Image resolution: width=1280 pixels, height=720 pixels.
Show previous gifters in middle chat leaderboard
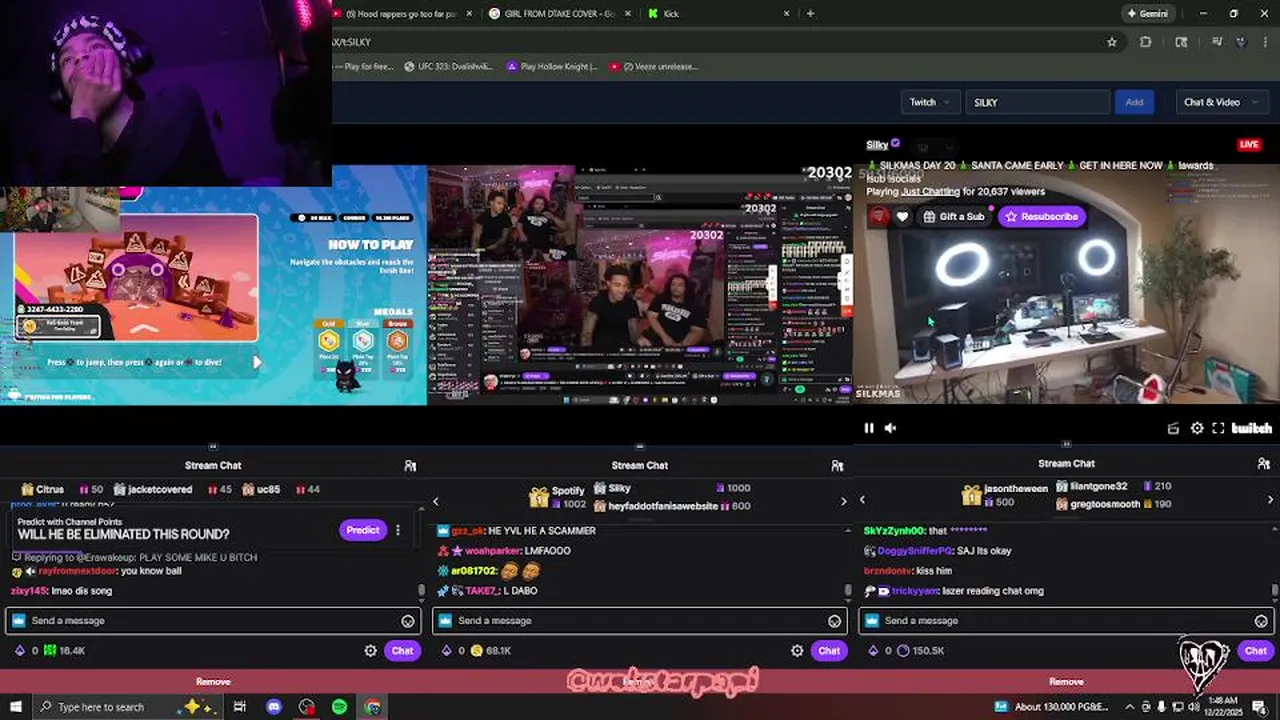tap(435, 501)
